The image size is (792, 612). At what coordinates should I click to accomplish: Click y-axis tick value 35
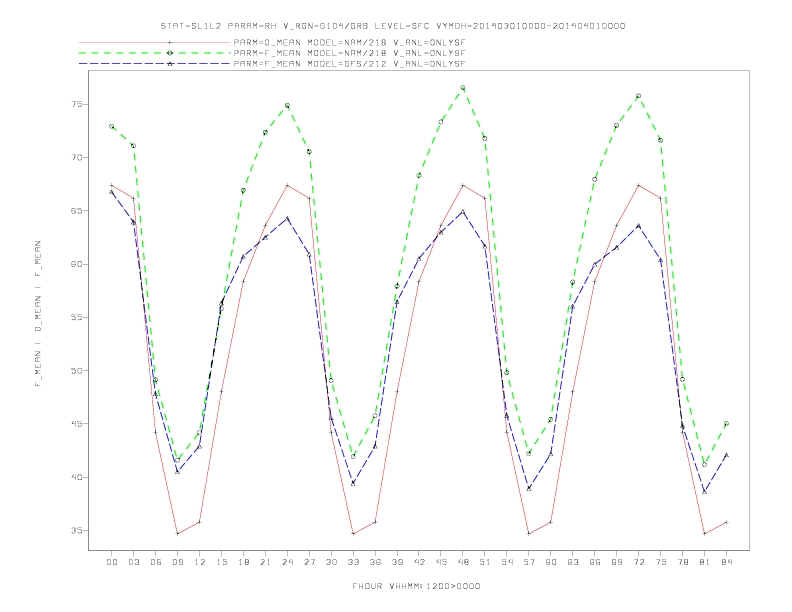click(77, 530)
